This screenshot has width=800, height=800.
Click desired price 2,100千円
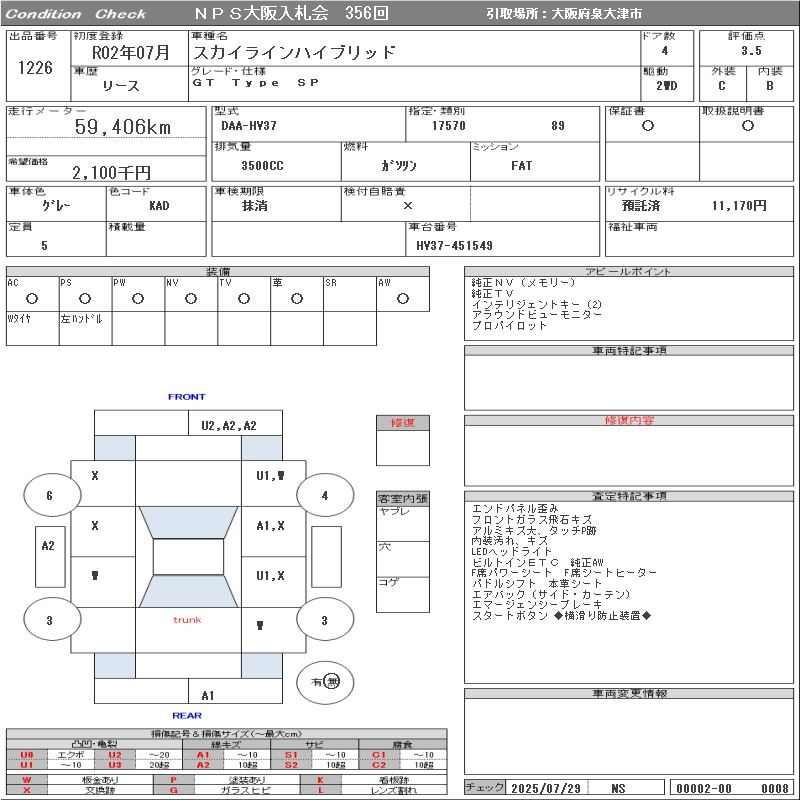pyautogui.click(x=111, y=172)
